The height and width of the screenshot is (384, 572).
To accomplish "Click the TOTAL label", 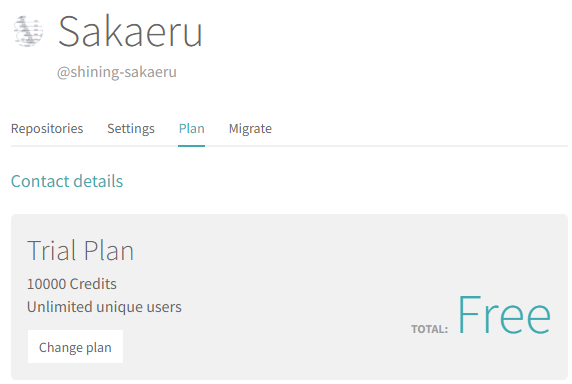I will point(430,329).
